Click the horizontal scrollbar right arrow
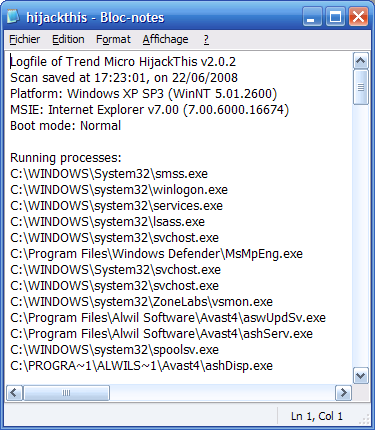Viewport: 375px width, 430px height. pyautogui.click(x=343, y=393)
